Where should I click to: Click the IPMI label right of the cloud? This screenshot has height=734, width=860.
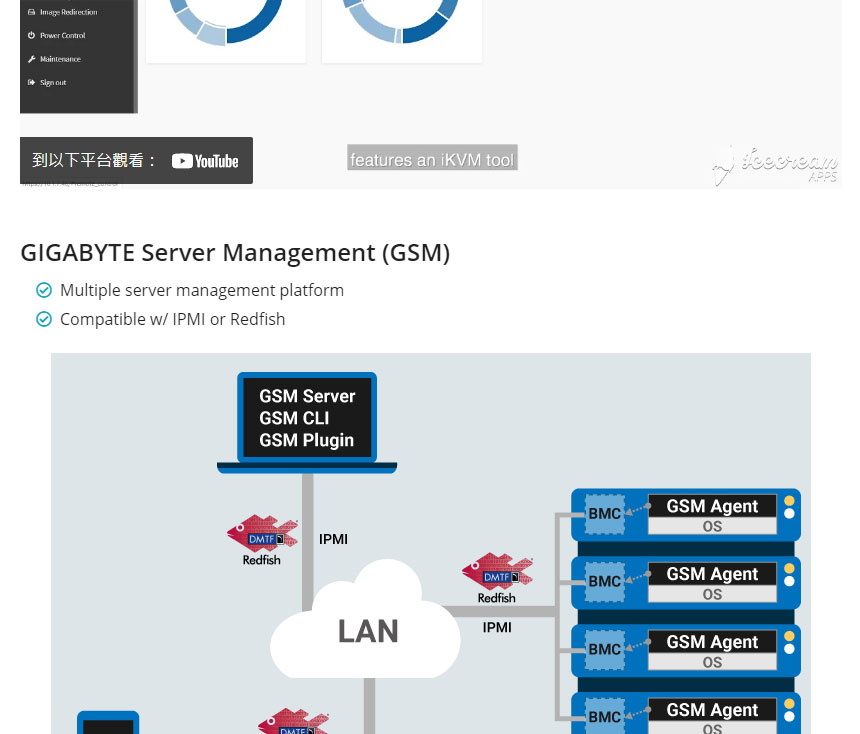(x=497, y=628)
